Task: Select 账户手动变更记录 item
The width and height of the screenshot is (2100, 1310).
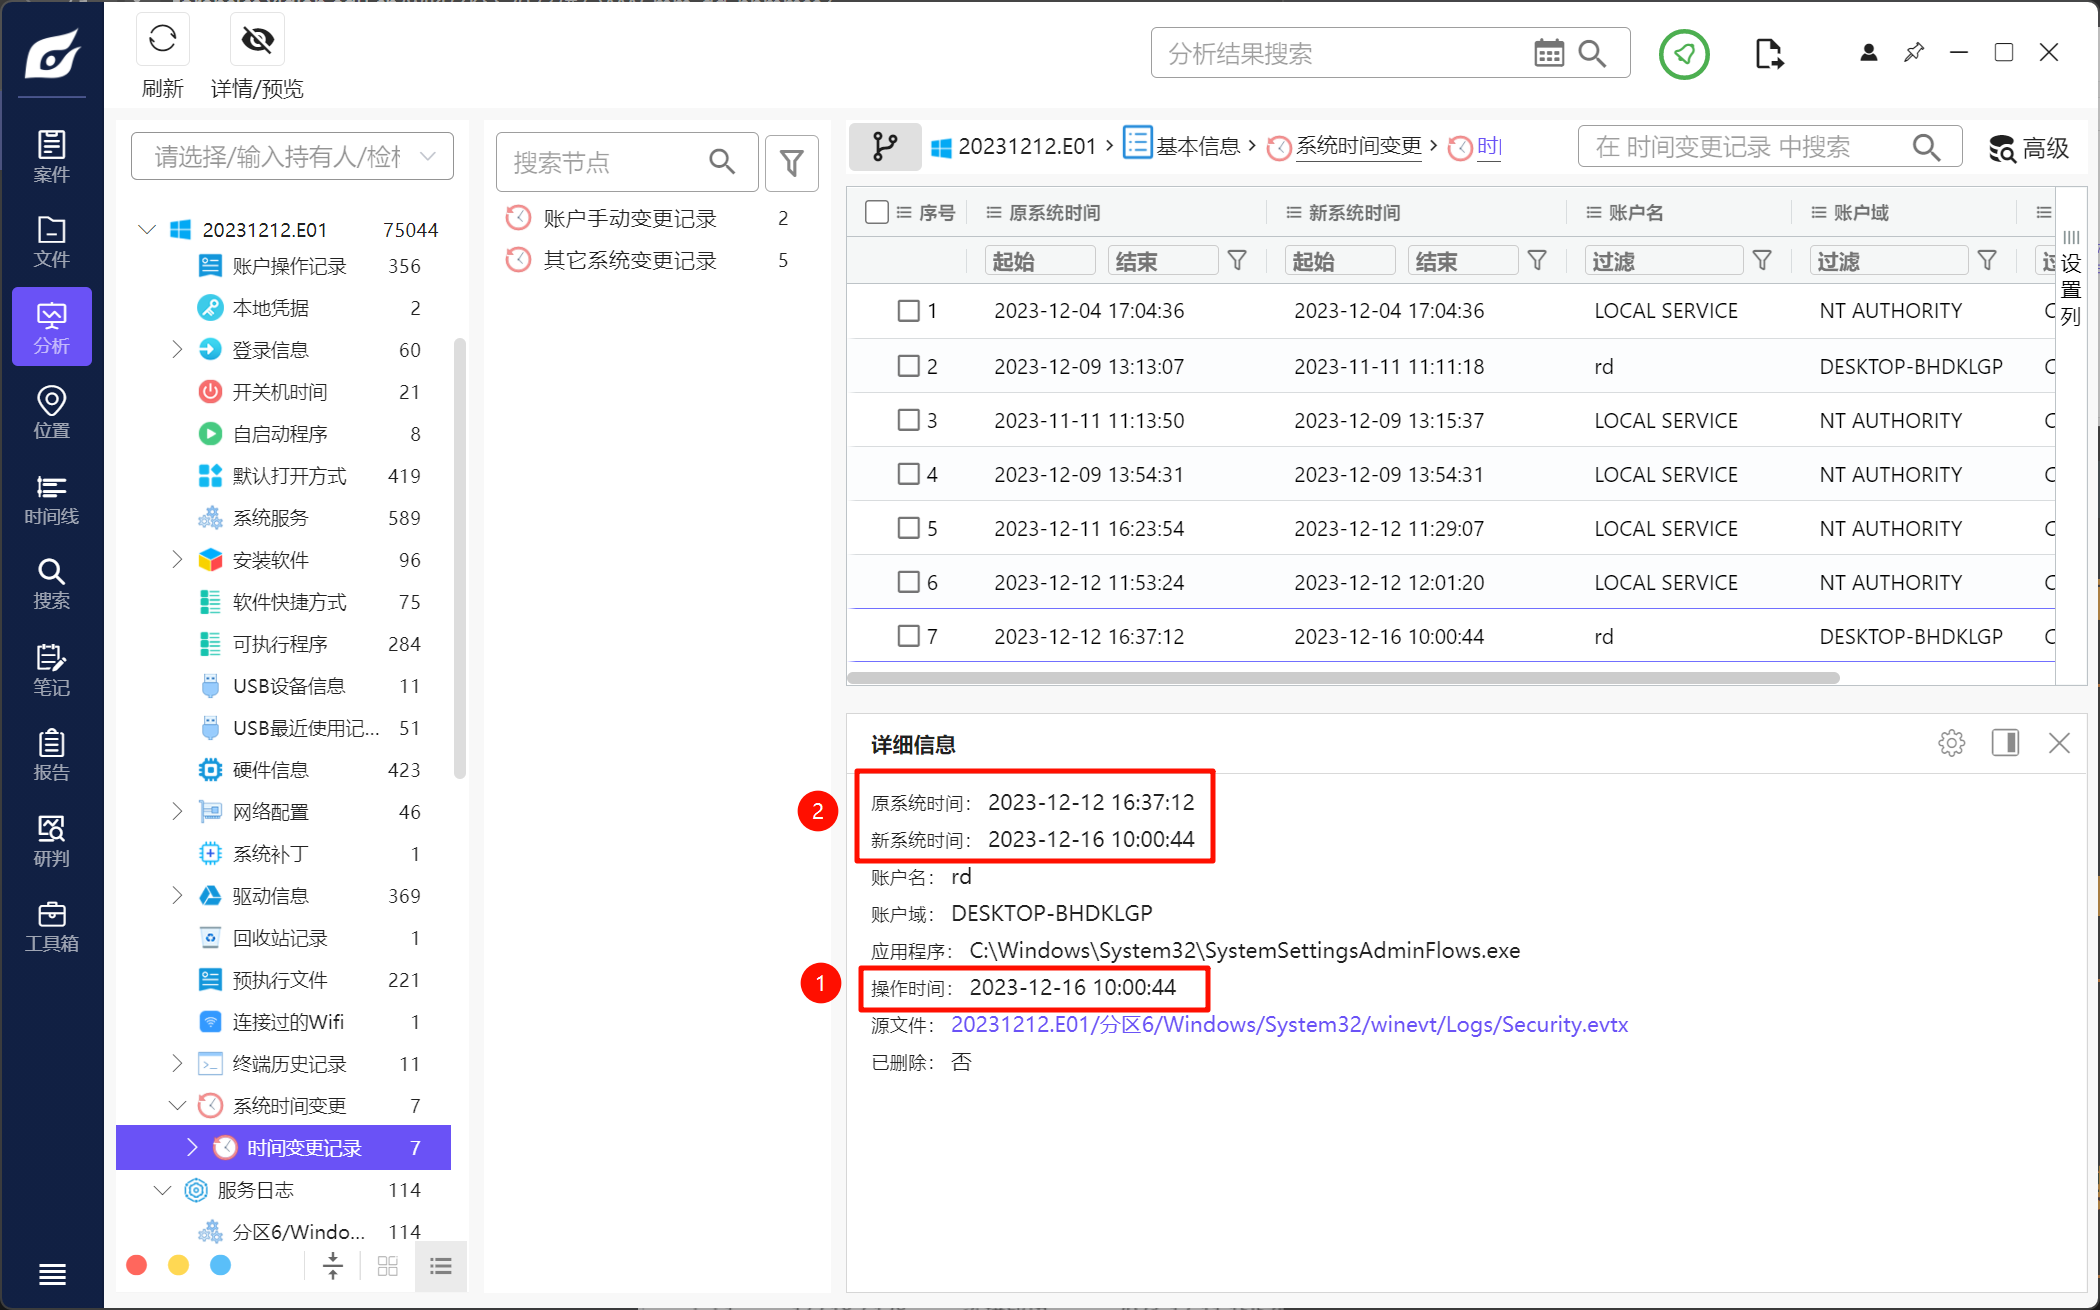Action: pyautogui.click(x=629, y=218)
